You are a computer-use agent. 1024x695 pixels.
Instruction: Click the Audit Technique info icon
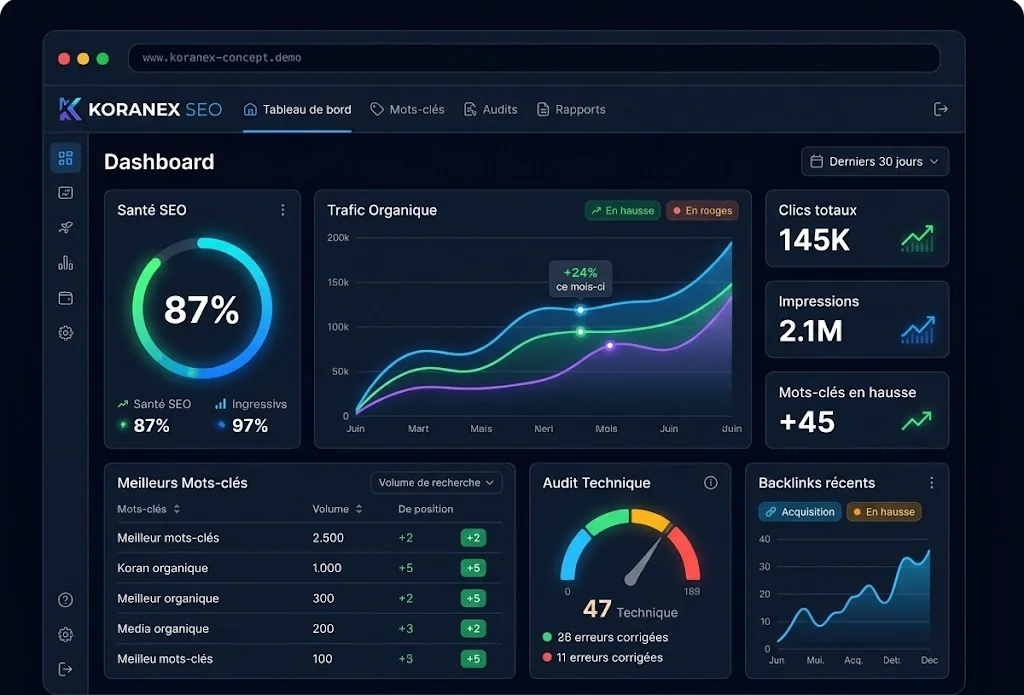point(711,483)
